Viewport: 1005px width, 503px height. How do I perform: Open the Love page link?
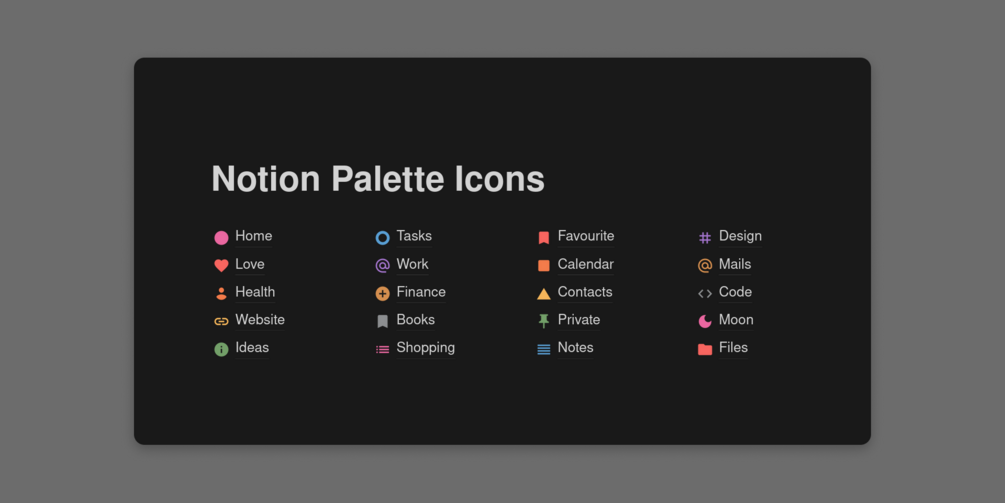click(x=249, y=264)
